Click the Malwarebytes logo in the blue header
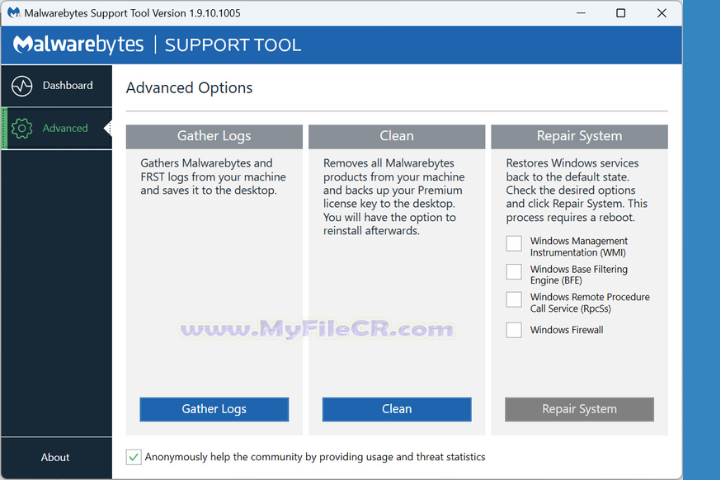 pyautogui.click(x=79, y=45)
